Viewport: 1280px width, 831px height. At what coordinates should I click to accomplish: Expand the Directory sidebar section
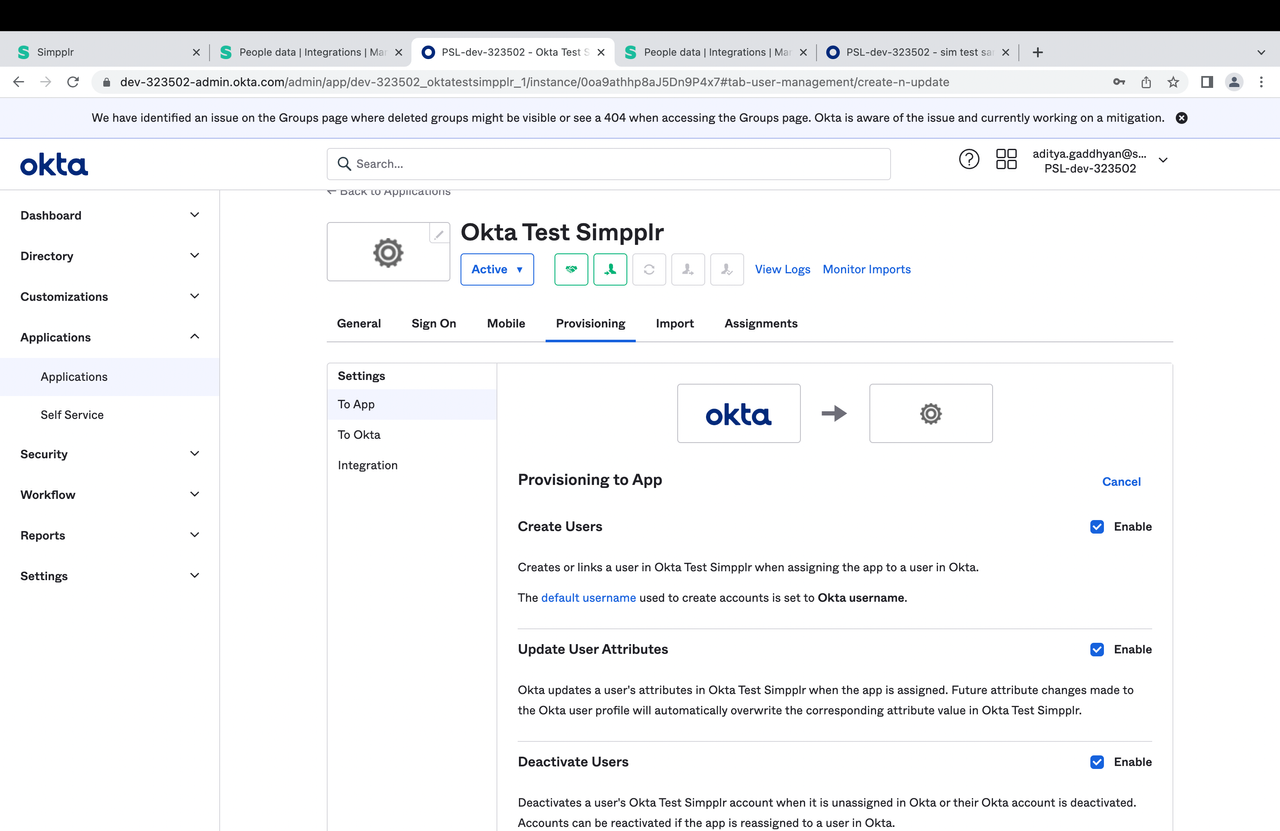click(x=110, y=255)
